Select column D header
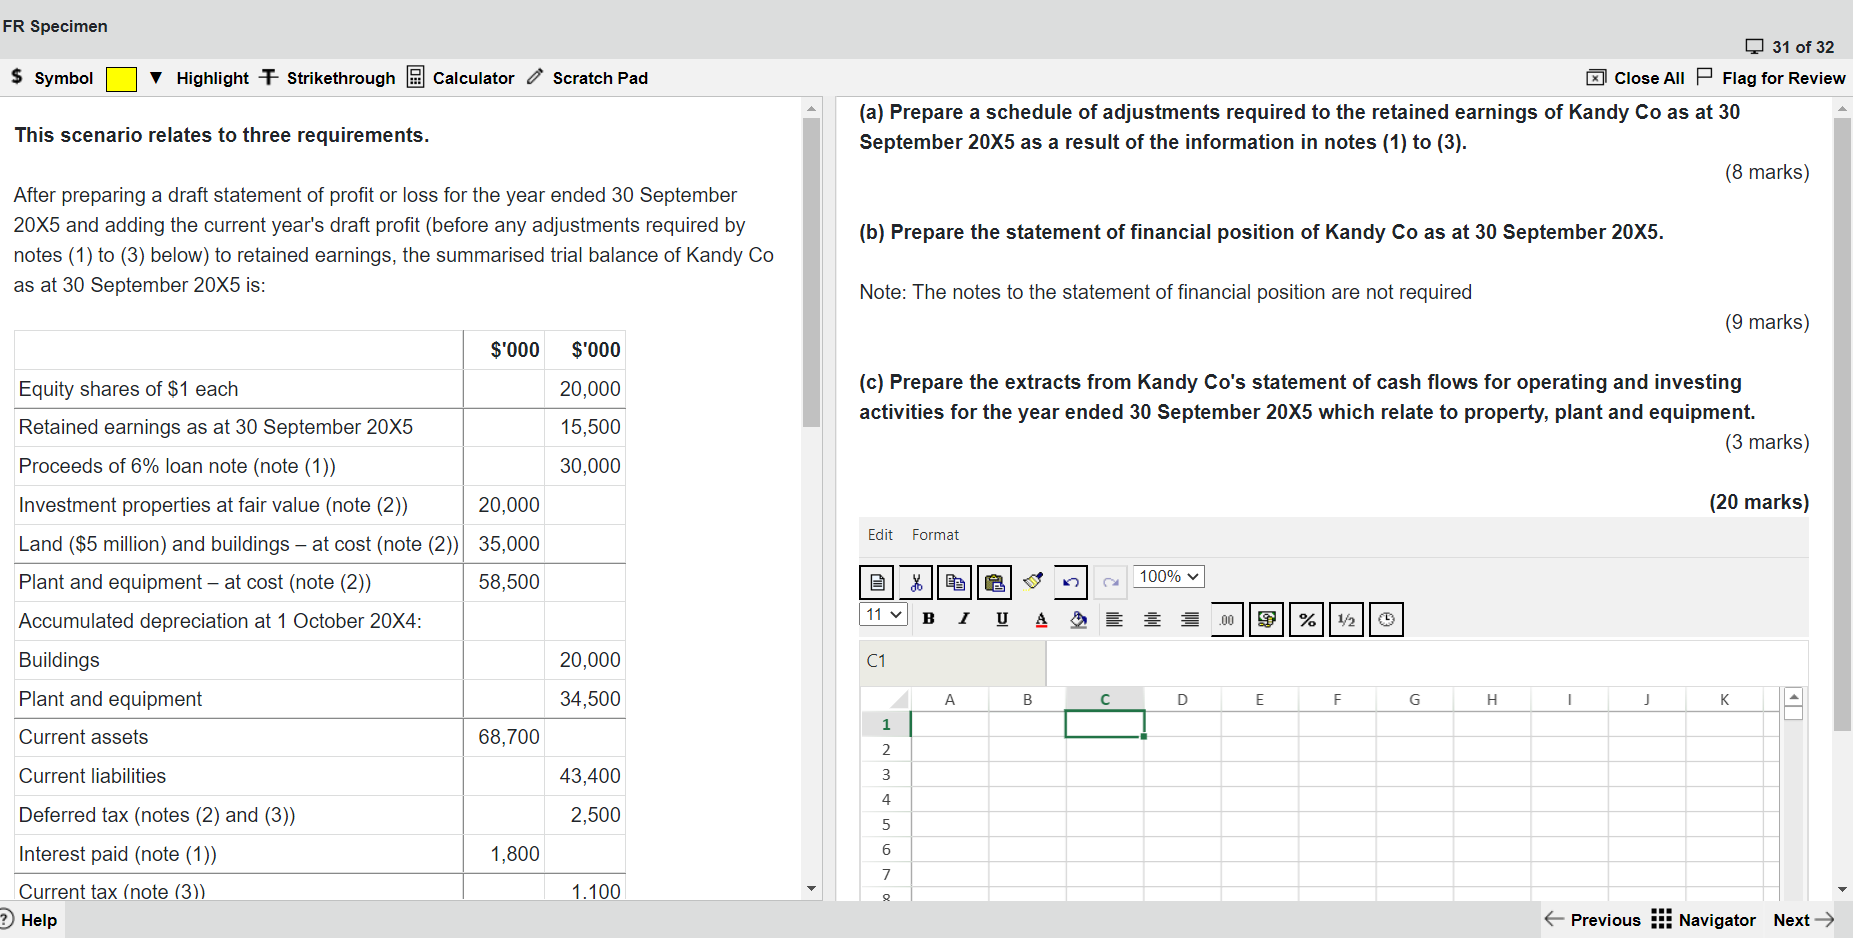Viewport: 1853px width, 938px height. tap(1182, 699)
